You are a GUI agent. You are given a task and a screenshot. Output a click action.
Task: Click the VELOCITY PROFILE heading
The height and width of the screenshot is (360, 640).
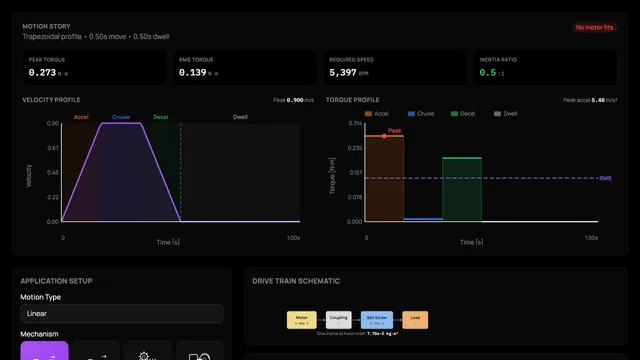(x=51, y=100)
